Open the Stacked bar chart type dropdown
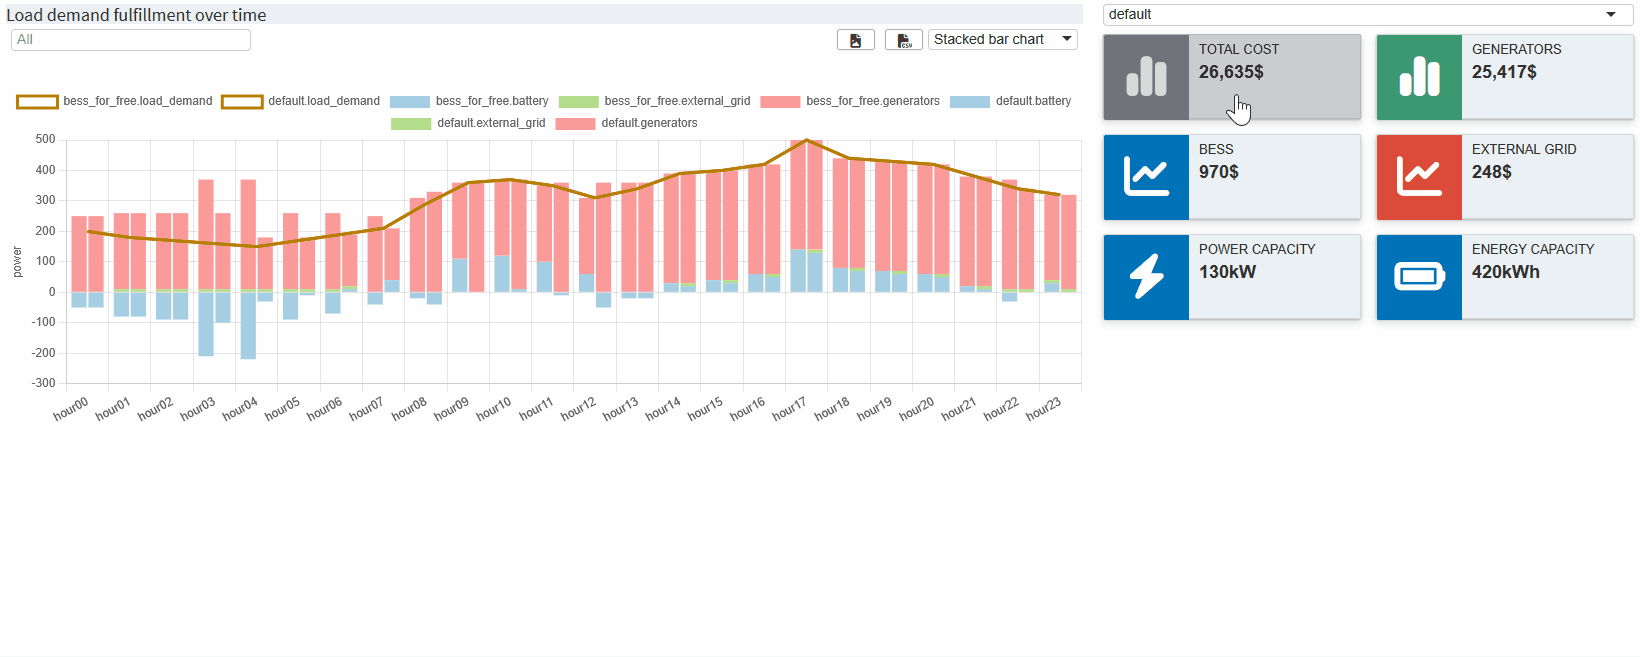1640x657 pixels. coord(1002,39)
